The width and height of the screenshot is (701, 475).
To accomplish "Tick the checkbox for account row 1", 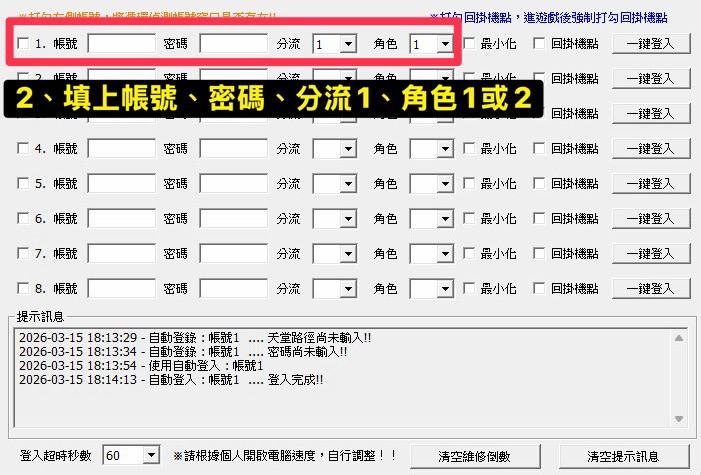I will point(23,43).
